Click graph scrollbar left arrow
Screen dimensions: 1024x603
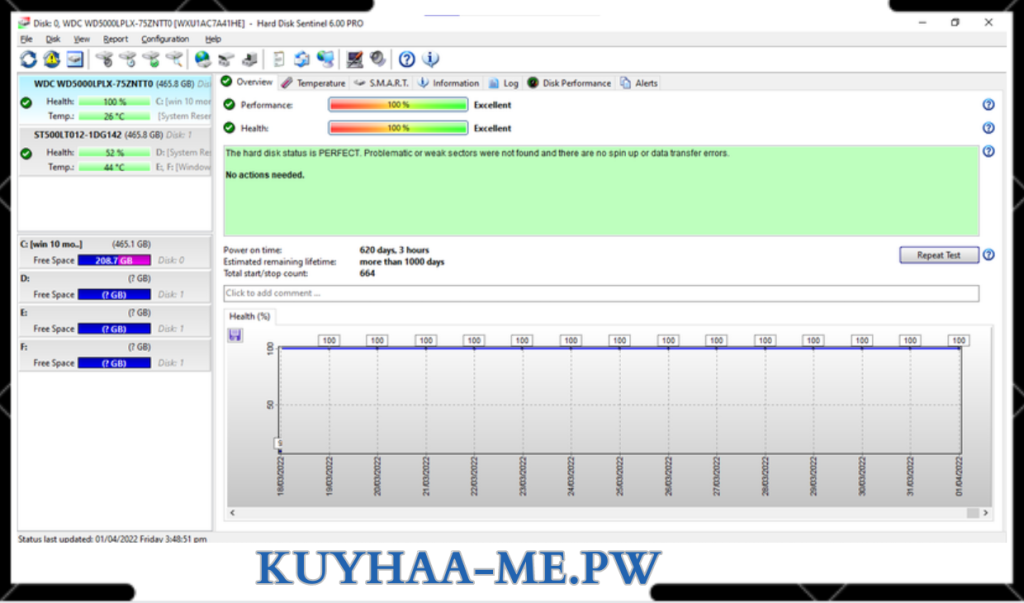tap(232, 513)
